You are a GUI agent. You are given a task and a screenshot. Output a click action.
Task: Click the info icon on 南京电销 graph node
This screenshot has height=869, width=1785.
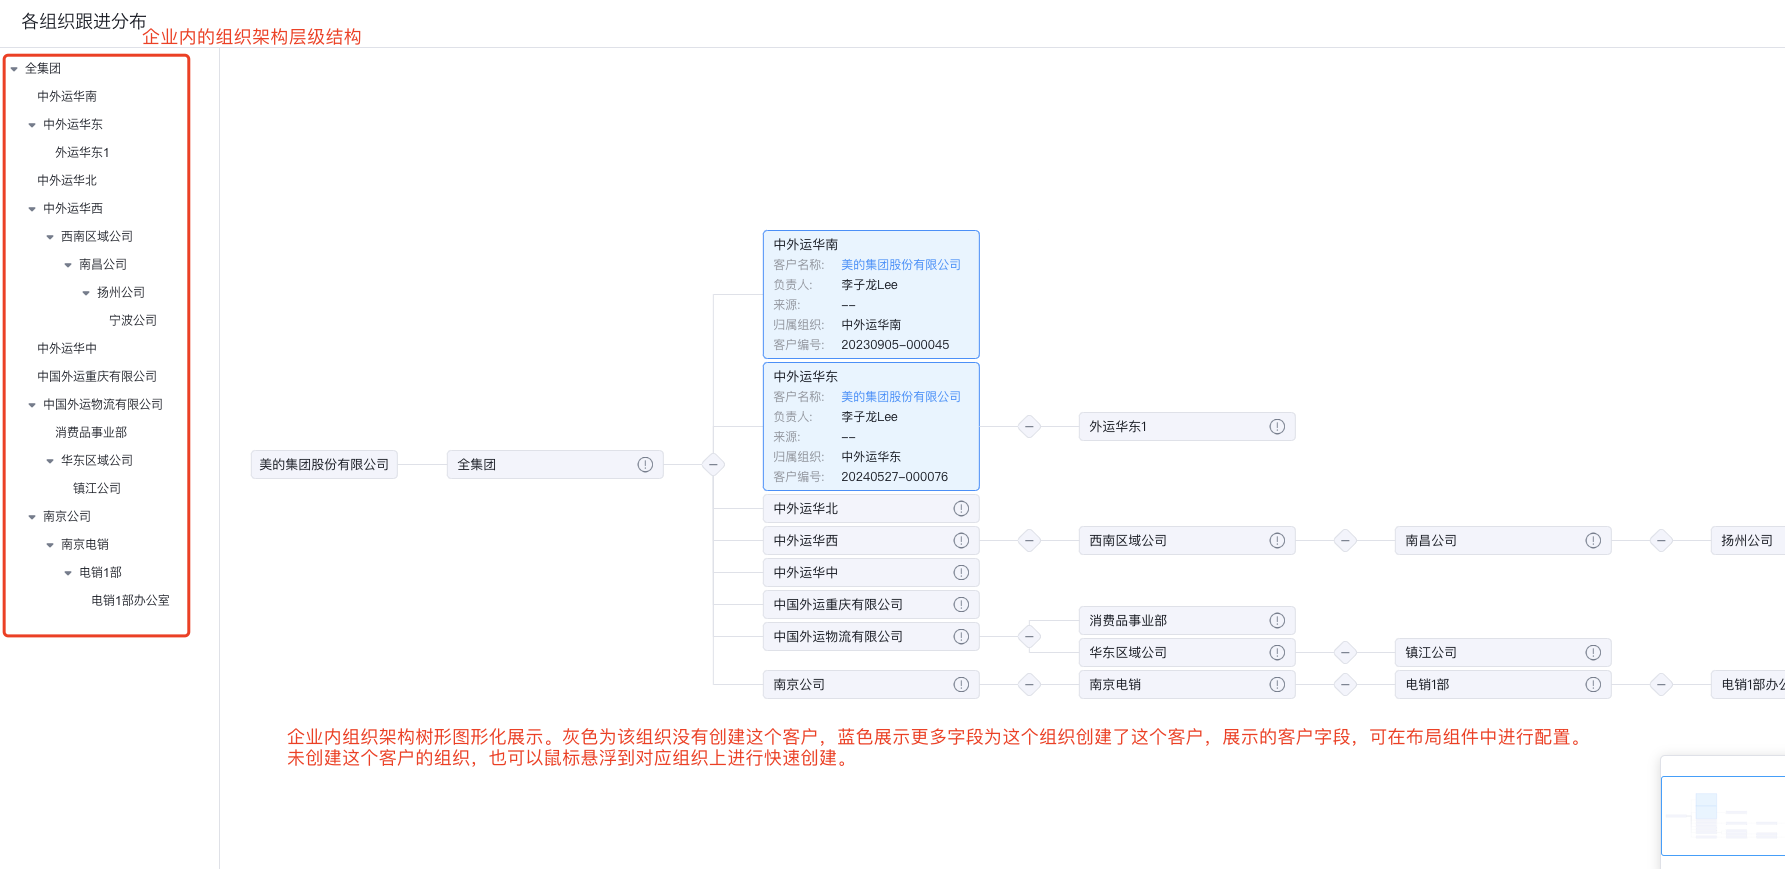(1277, 684)
